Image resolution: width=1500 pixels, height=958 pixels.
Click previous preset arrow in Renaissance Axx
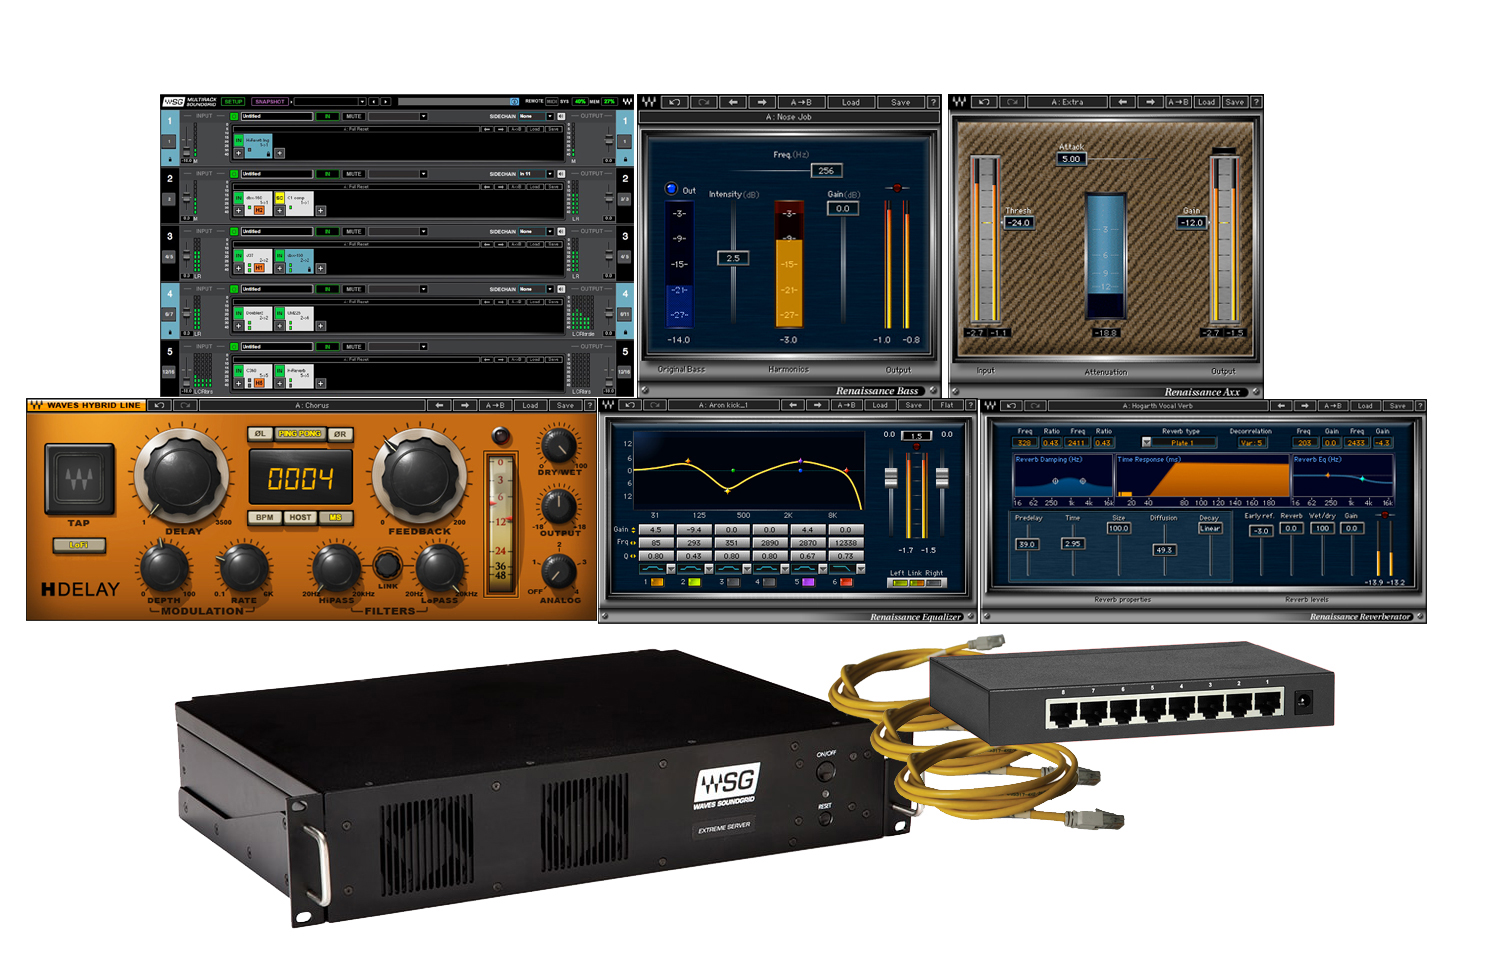[x=1123, y=102]
